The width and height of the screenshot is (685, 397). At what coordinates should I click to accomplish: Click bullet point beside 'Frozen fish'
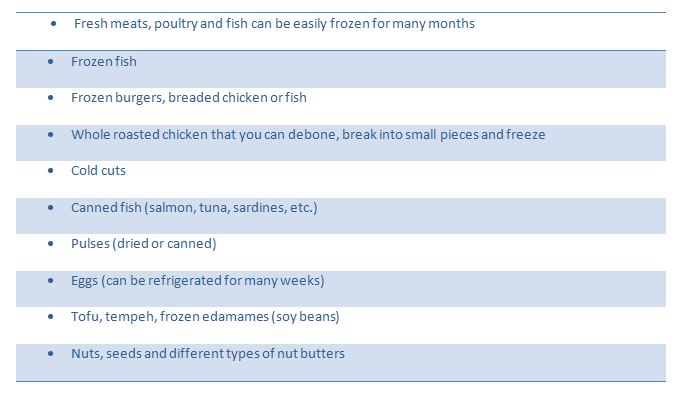pyautogui.click(x=51, y=62)
